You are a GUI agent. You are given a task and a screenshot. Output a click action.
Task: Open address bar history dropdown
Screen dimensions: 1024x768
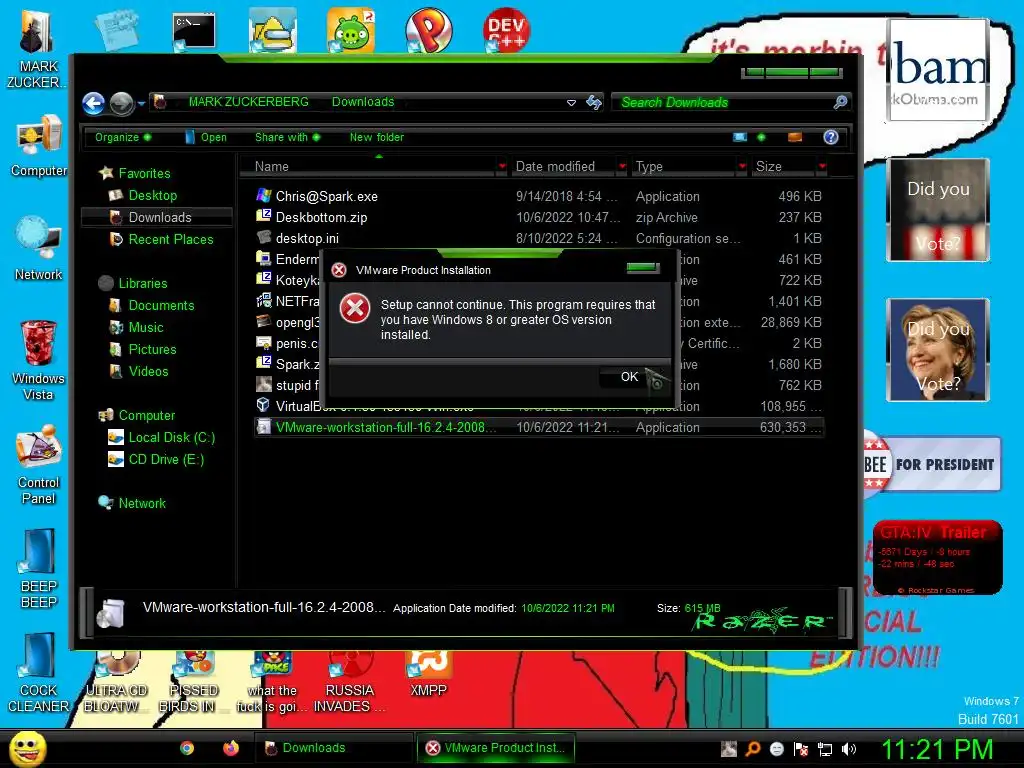(x=571, y=103)
